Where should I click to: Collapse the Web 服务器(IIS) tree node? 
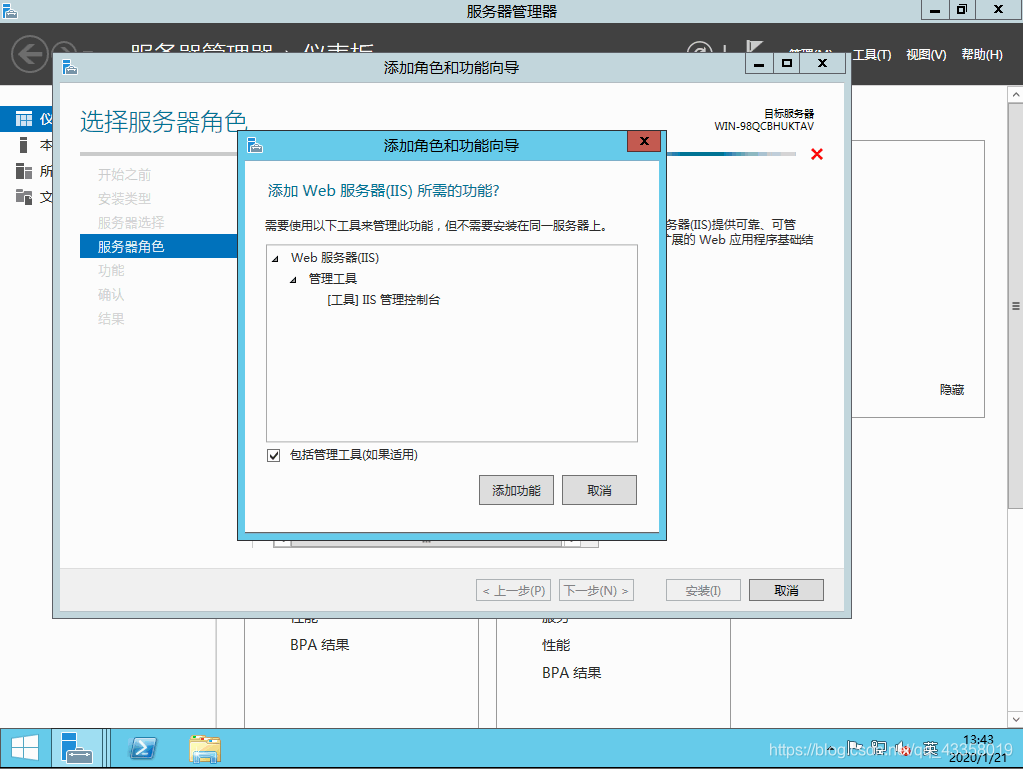click(275, 259)
